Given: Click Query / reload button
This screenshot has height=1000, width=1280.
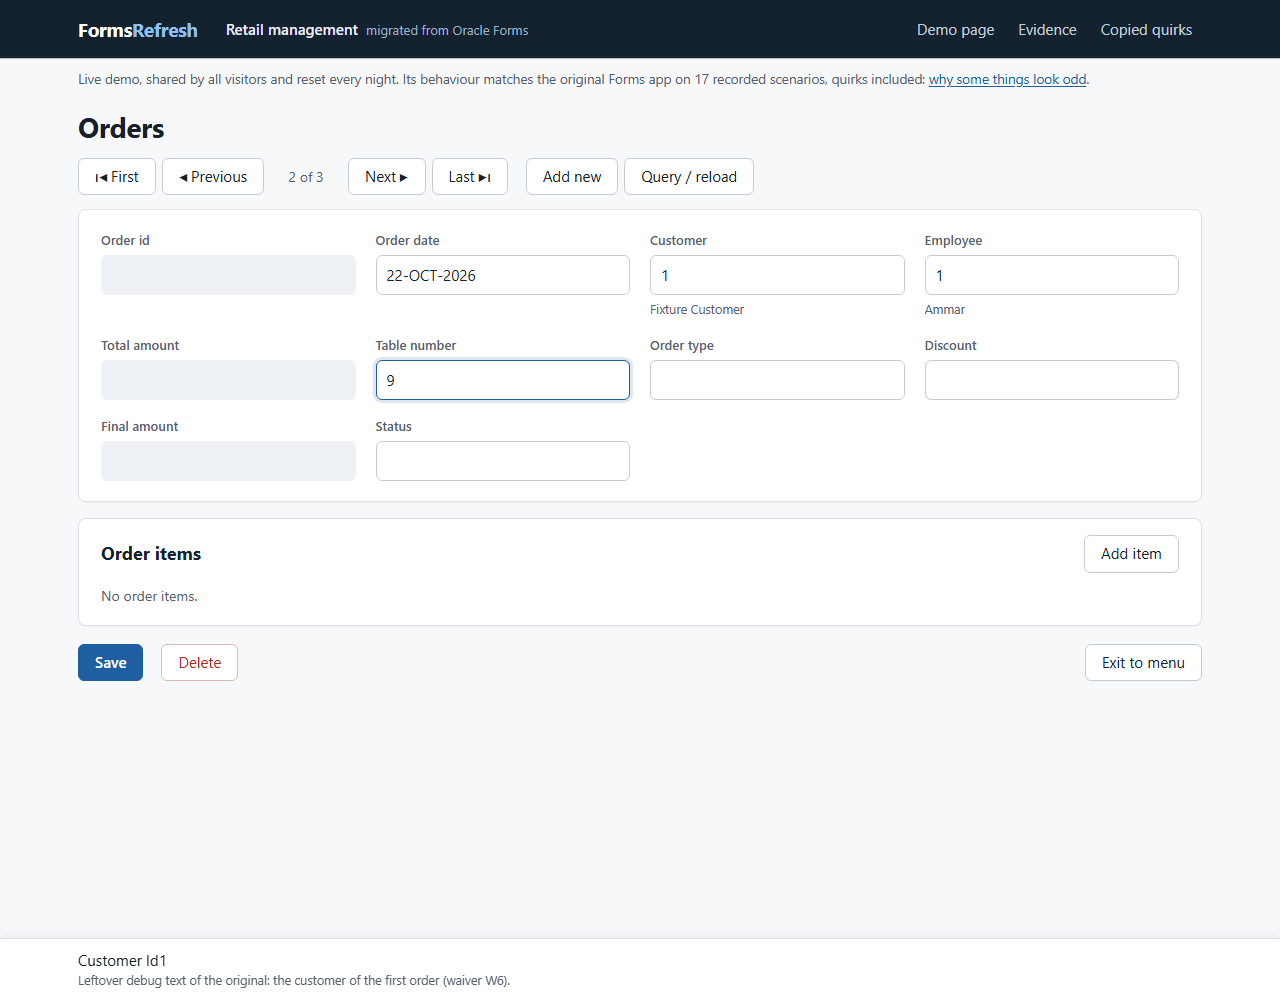Looking at the screenshot, I should pyautogui.click(x=689, y=177).
